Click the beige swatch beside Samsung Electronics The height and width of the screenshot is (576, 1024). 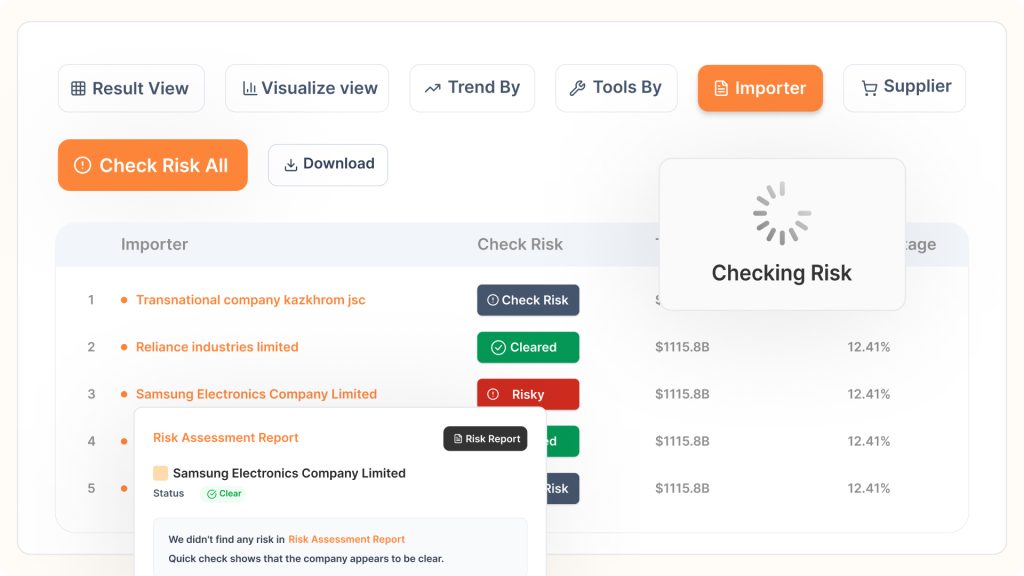tap(160, 473)
